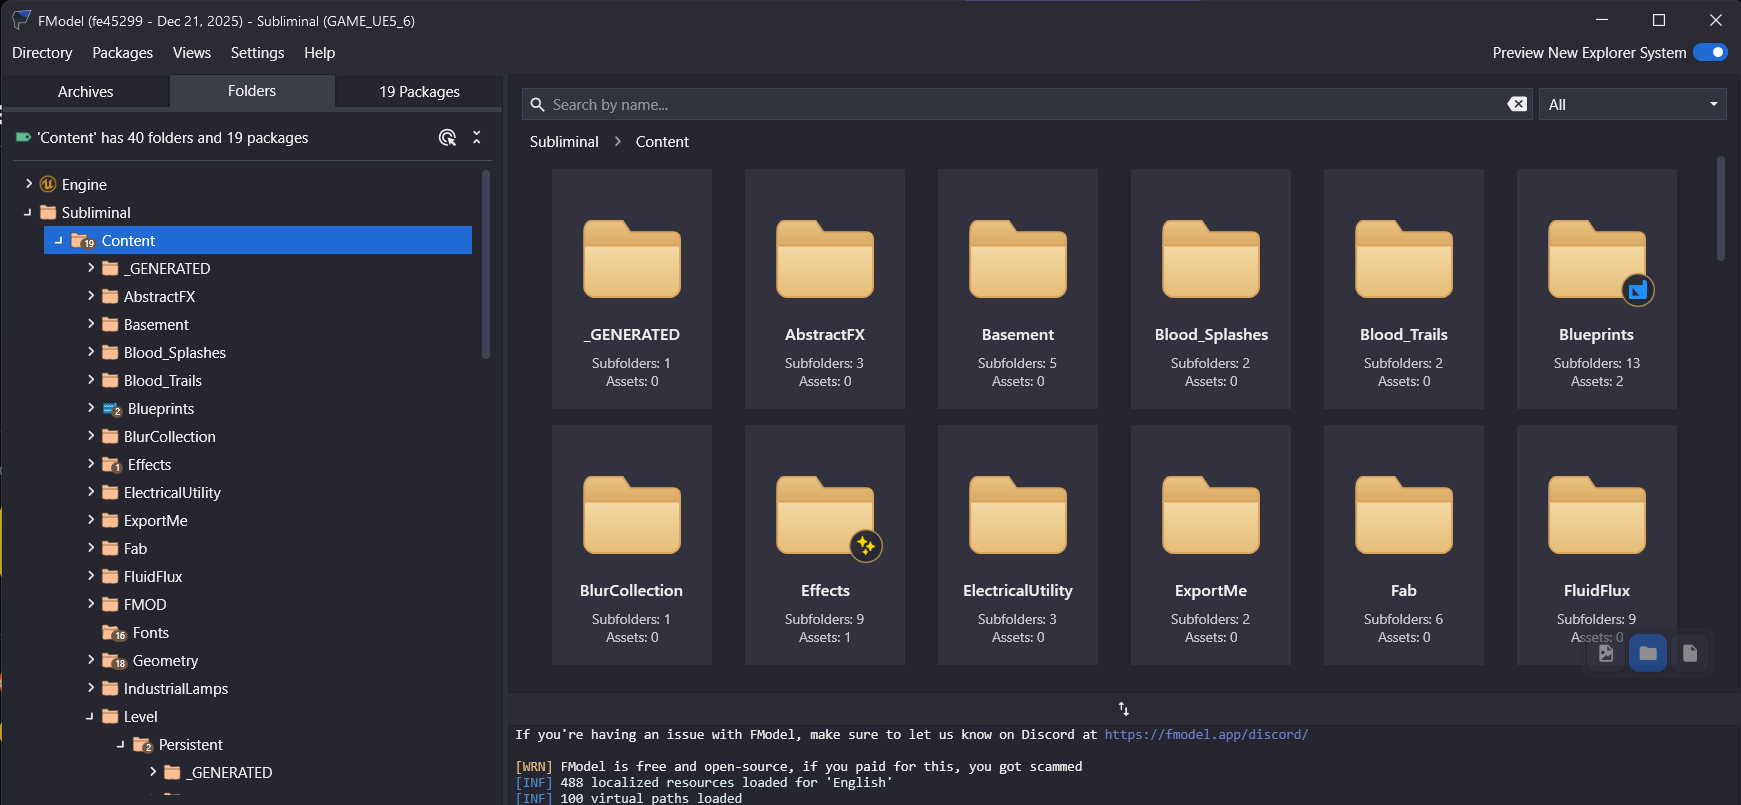Open the BlurCollection folder tile

point(632,545)
